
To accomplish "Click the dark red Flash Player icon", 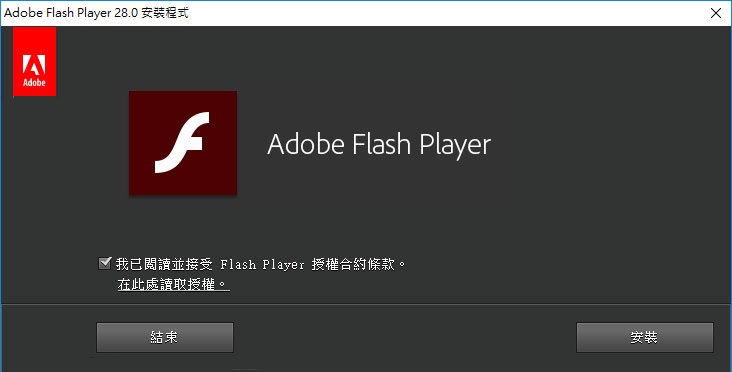I will pyautogui.click(x=183, y=143).
